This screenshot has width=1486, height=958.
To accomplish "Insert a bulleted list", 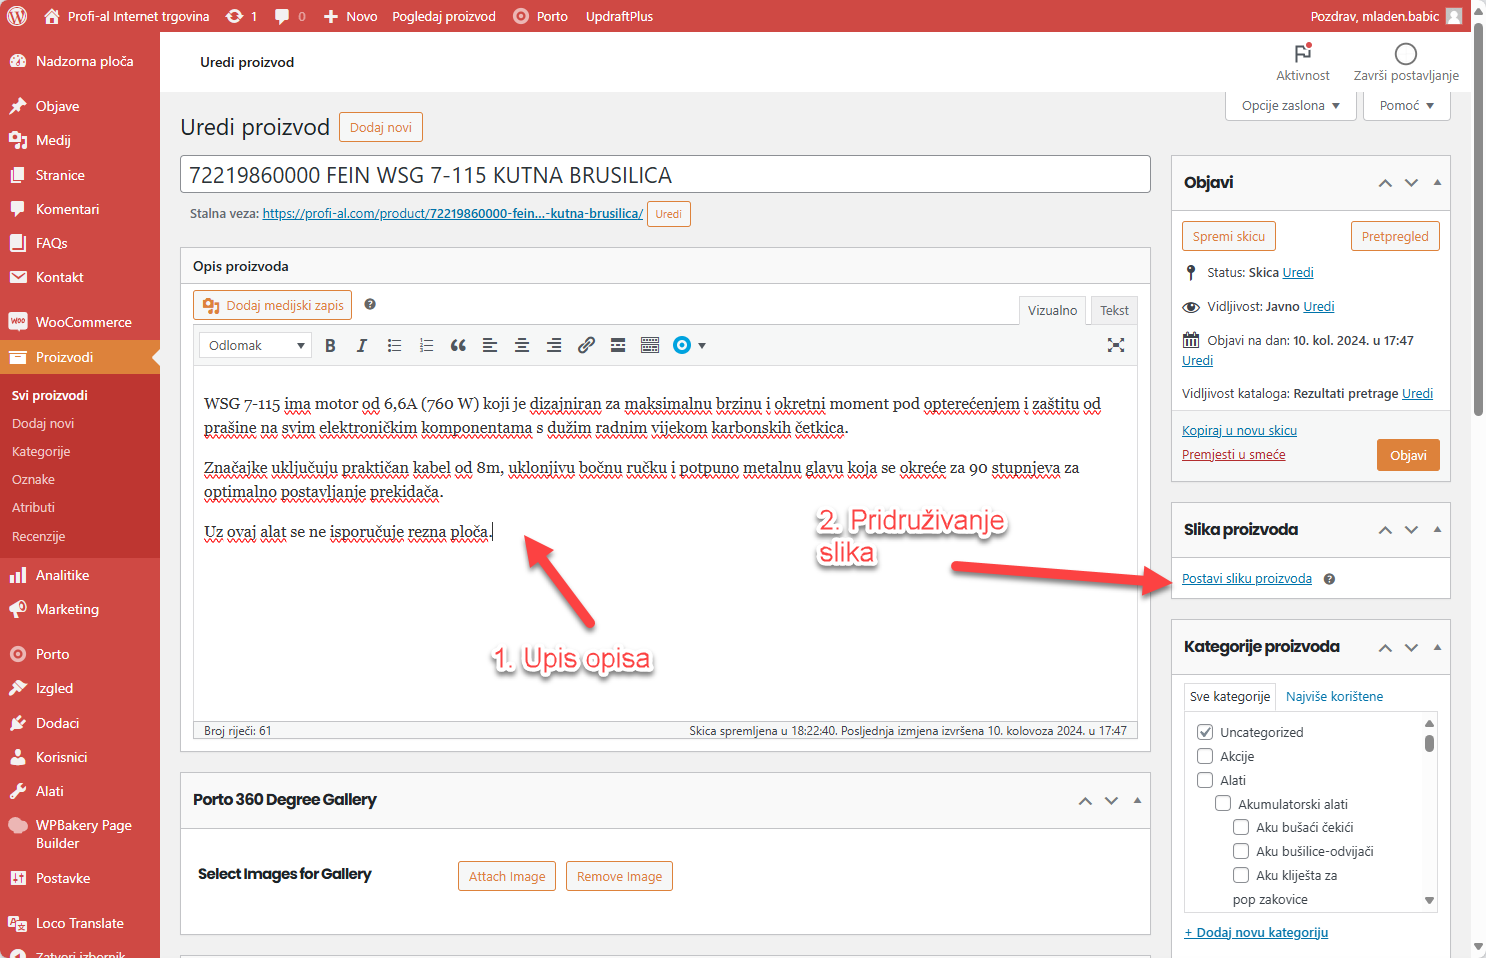I will point(394,346).
